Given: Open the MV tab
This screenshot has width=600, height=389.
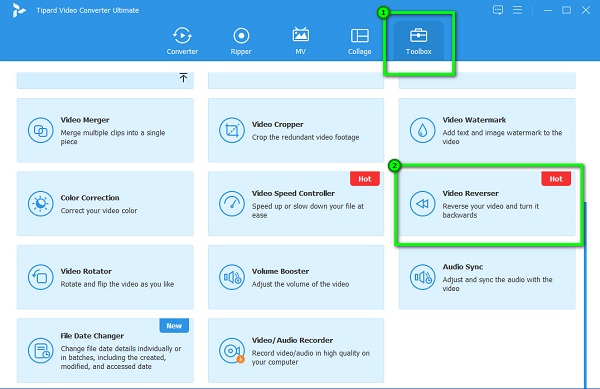Looking at the screenshot, I should (300, 41).
